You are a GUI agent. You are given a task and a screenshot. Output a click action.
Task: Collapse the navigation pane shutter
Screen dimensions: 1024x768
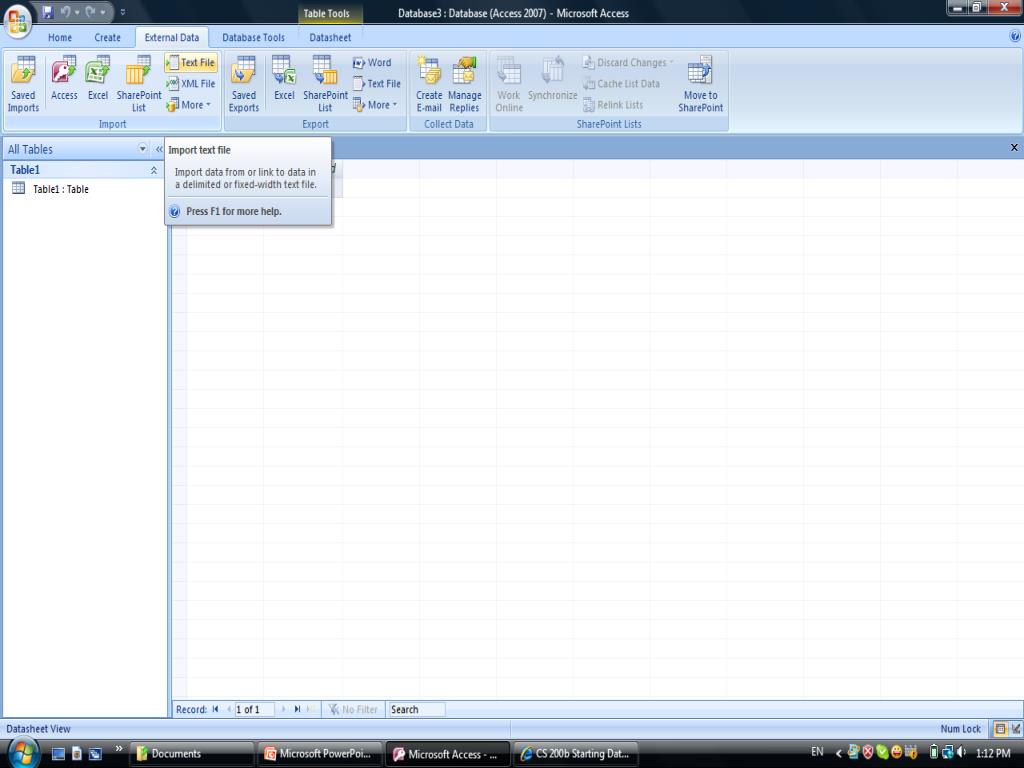click(159, 149)
